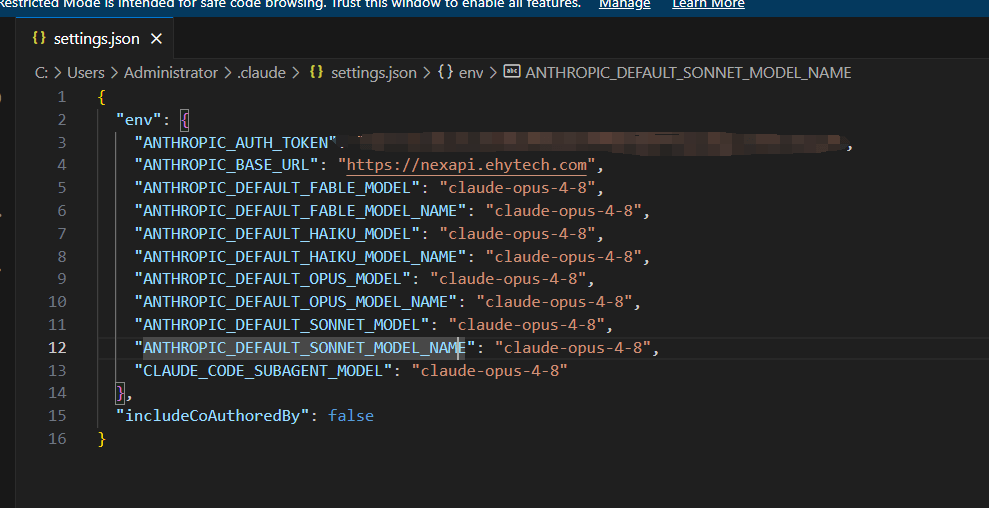The width and height of the screenshot is (989, 508).
Task: Click the claude-opus-4-8 value on line 8
Action: [x=563, y=256]
